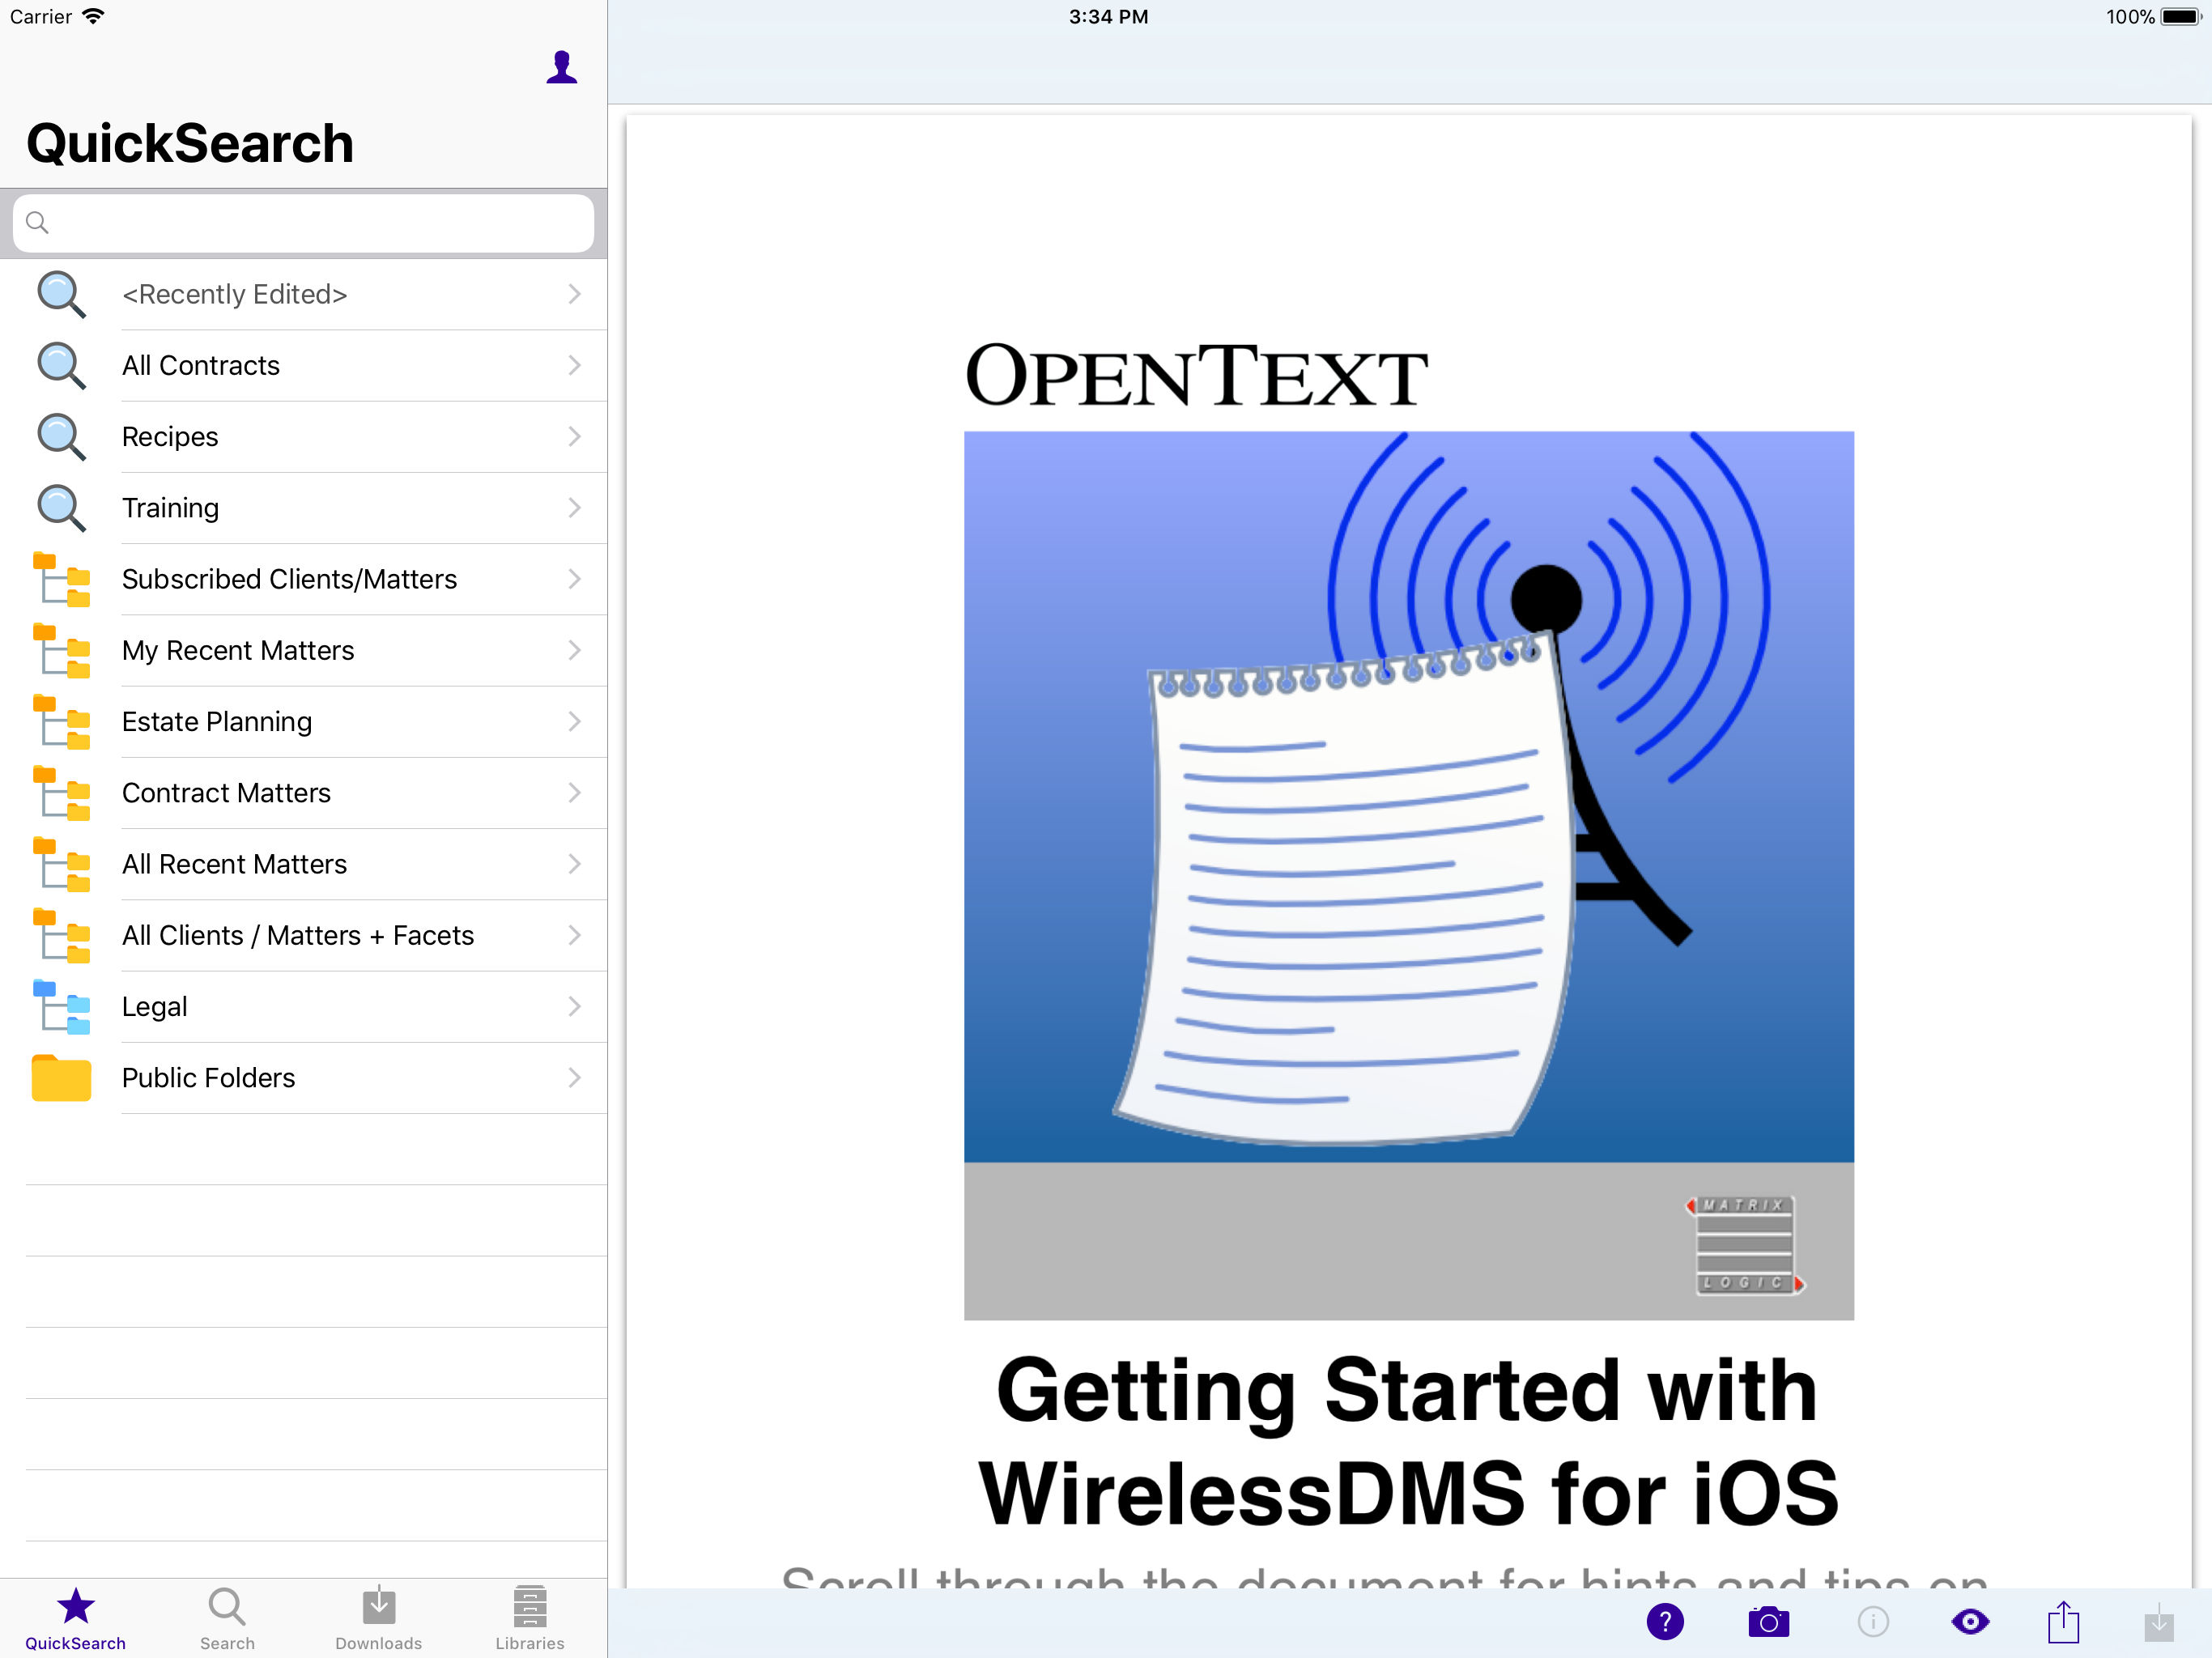Click the magnifier icon beside All Contracts

coord(61,365)
